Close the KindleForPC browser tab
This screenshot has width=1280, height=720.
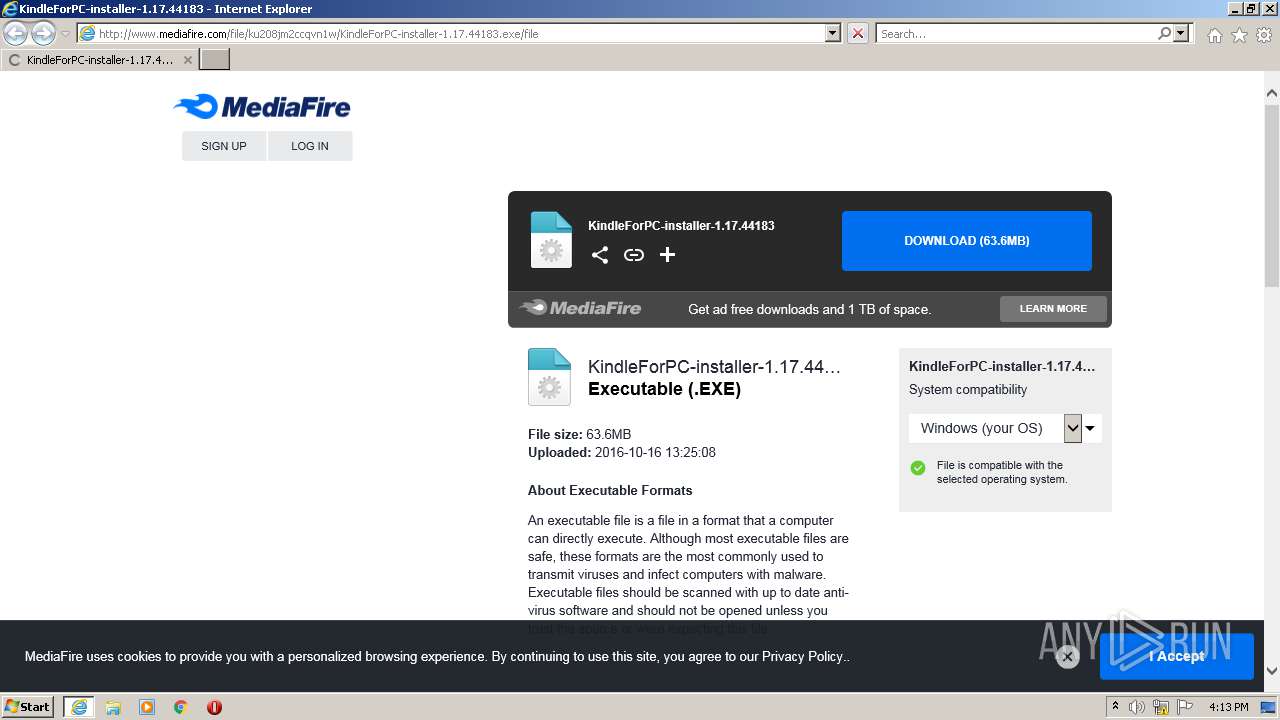187,60
